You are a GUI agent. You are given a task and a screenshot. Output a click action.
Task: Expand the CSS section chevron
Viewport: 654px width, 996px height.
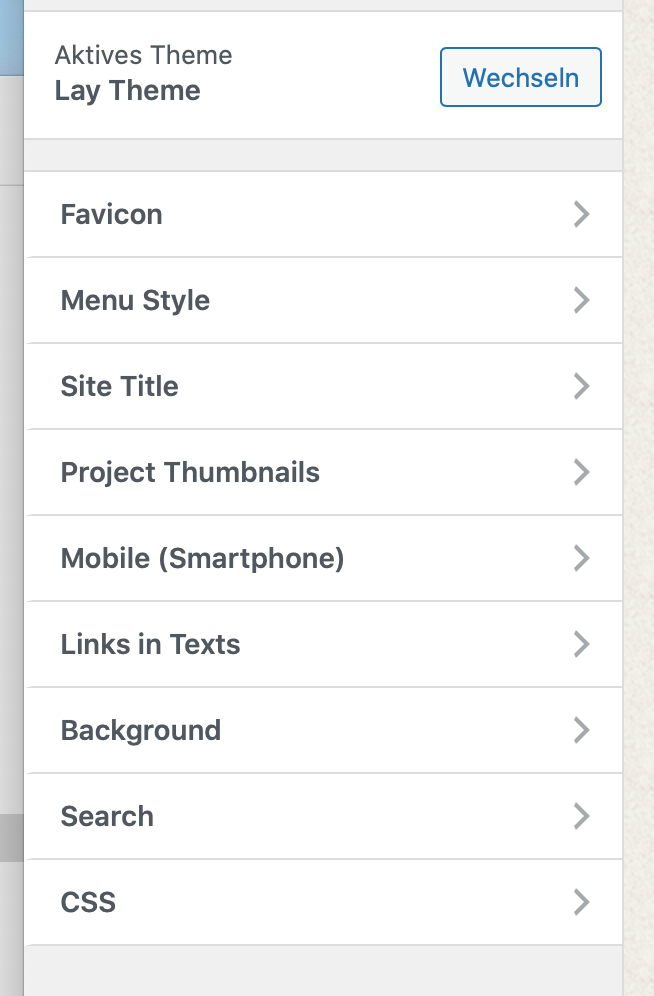point(582,902)
